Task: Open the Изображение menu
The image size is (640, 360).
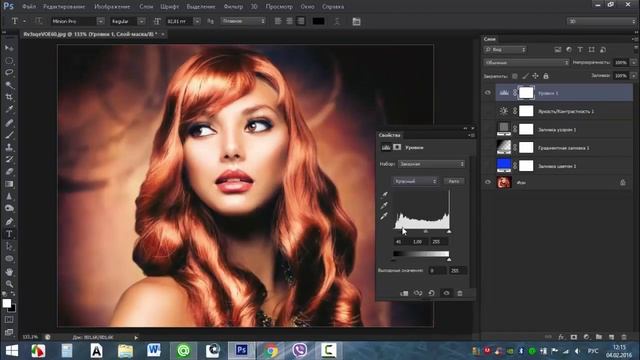Action: (x=112, y=7)
